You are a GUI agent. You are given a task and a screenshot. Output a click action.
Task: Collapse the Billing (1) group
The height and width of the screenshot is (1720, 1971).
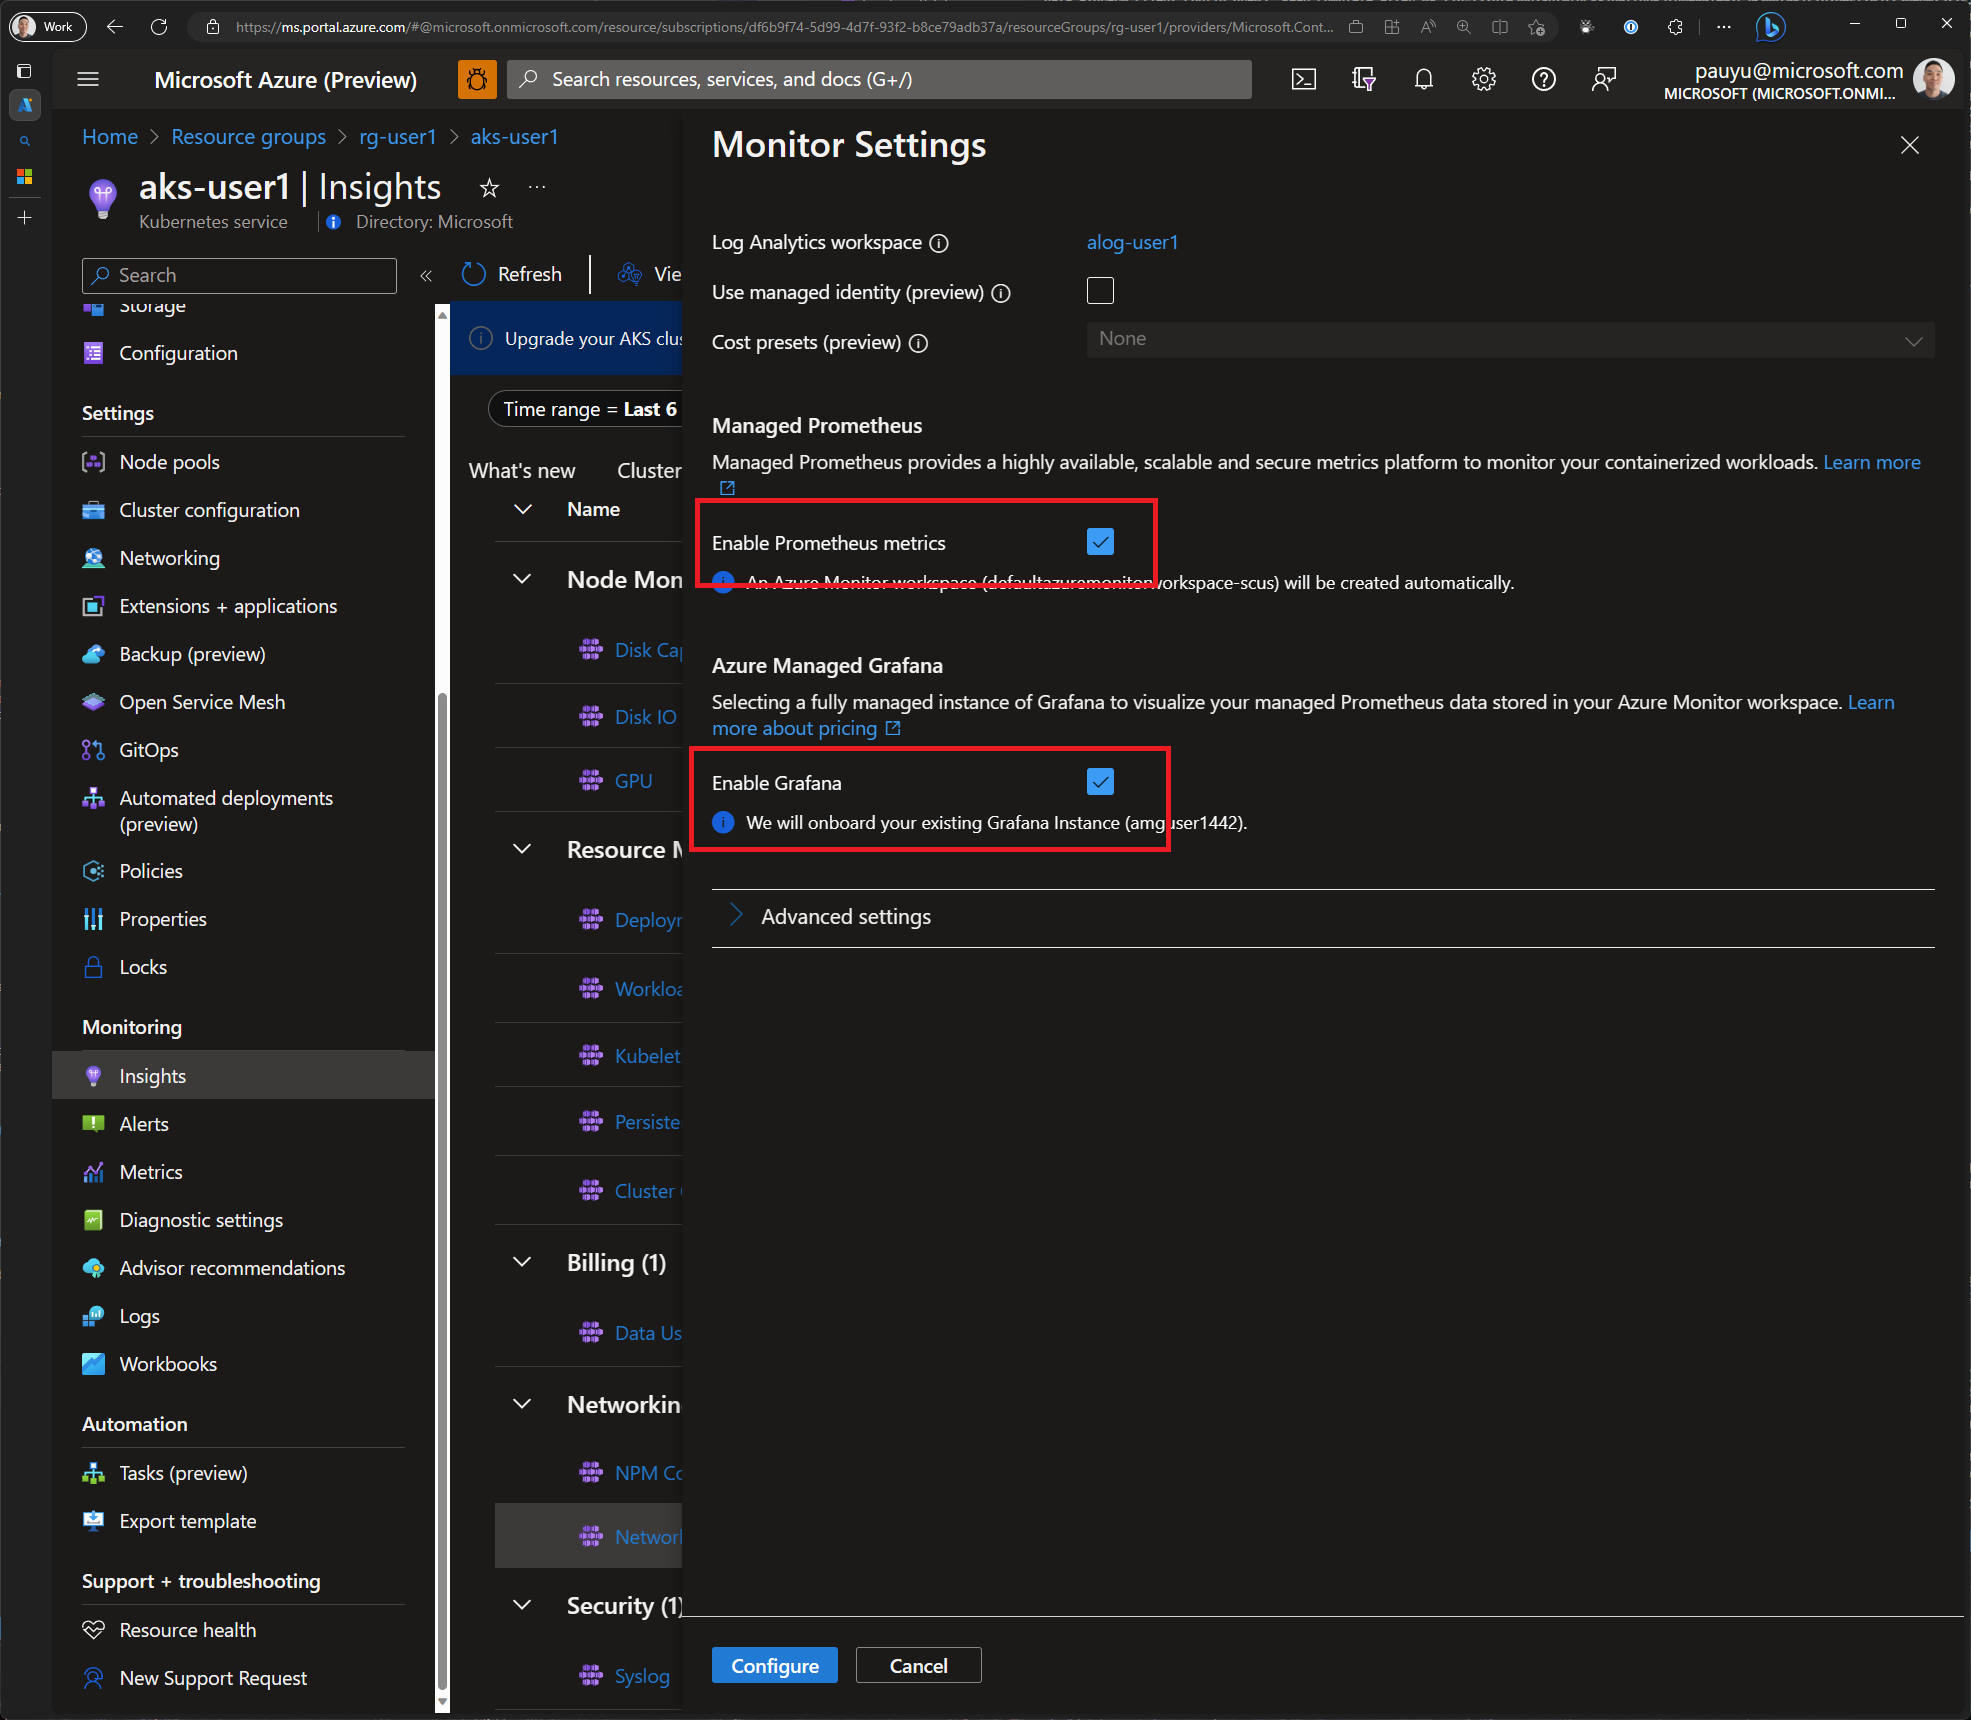(x=522, y=1262)
